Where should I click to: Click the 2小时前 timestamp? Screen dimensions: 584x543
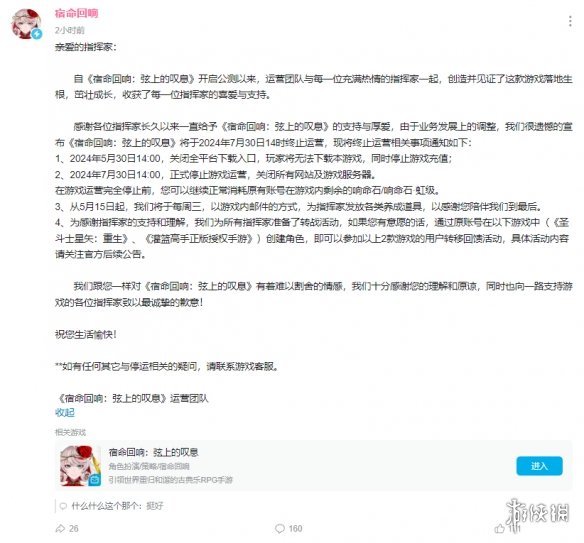point(70,30)
